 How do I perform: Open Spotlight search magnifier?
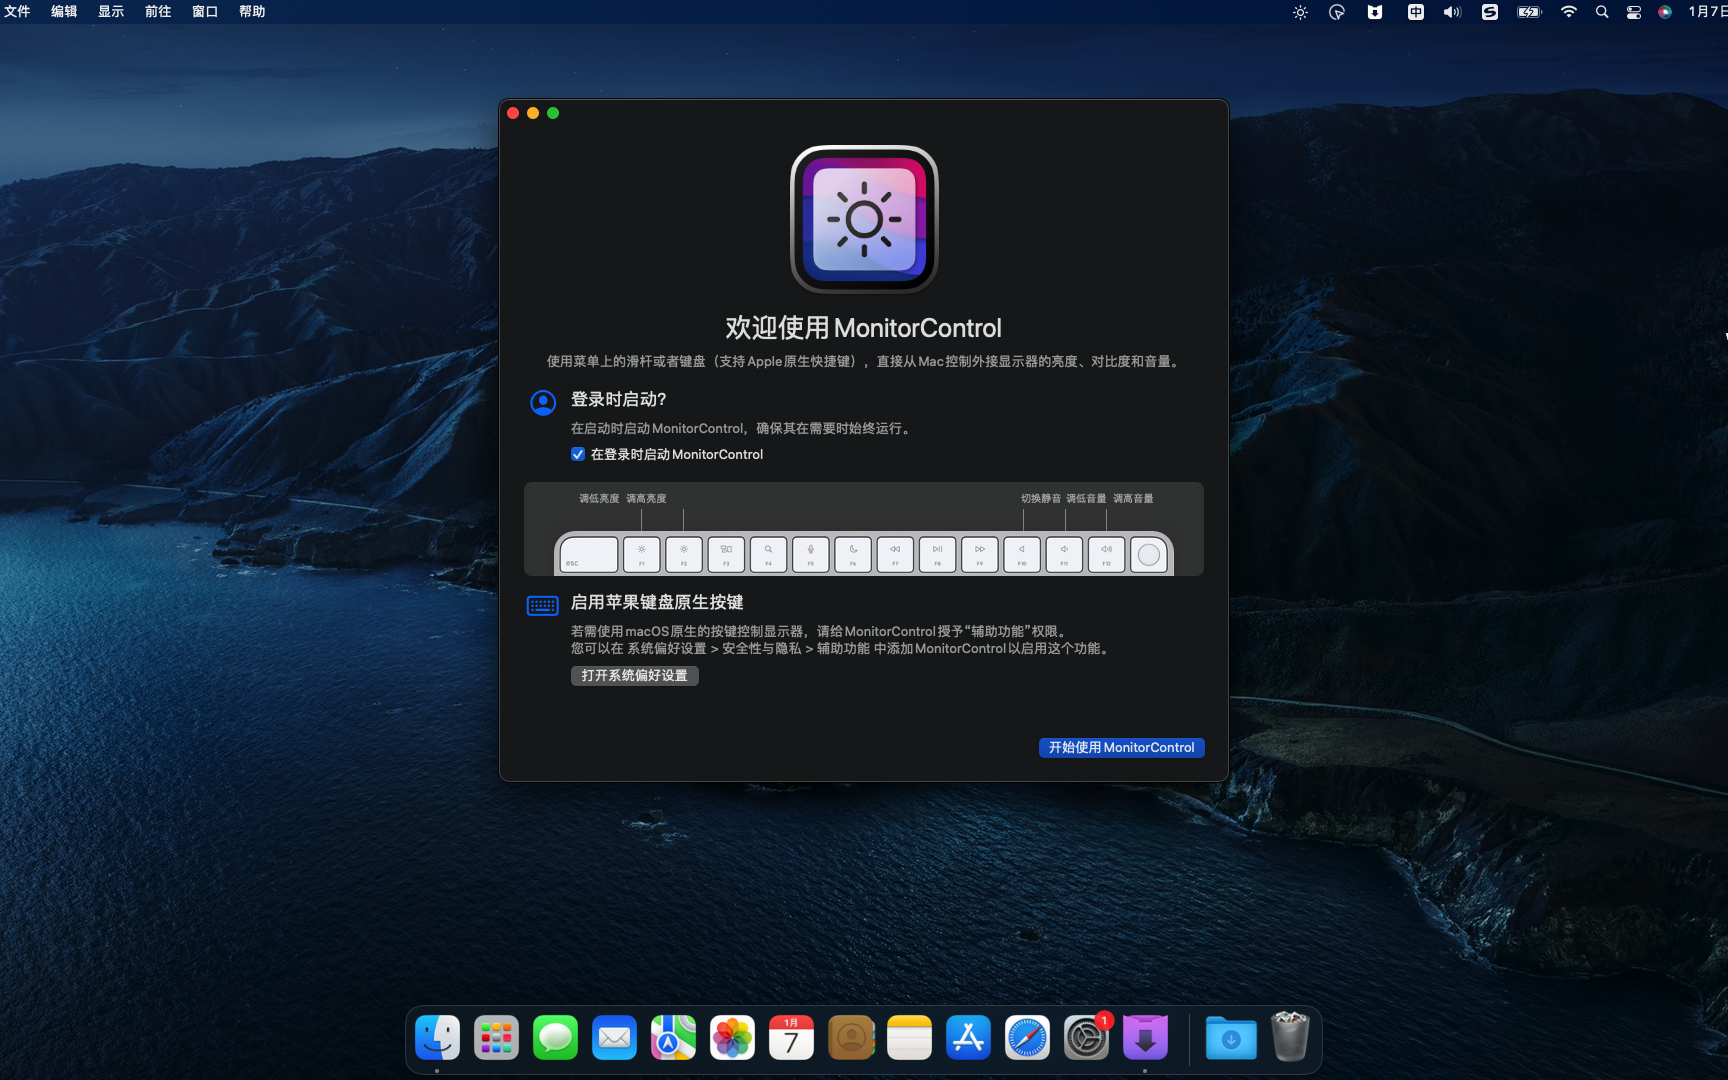(x=1602, y=12)
